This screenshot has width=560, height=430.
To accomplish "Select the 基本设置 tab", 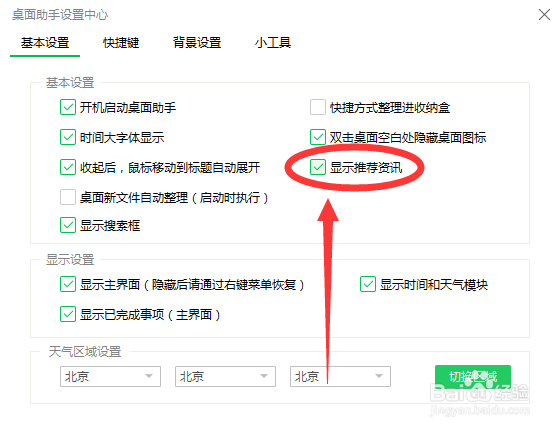I will click(x=45, y=43).
